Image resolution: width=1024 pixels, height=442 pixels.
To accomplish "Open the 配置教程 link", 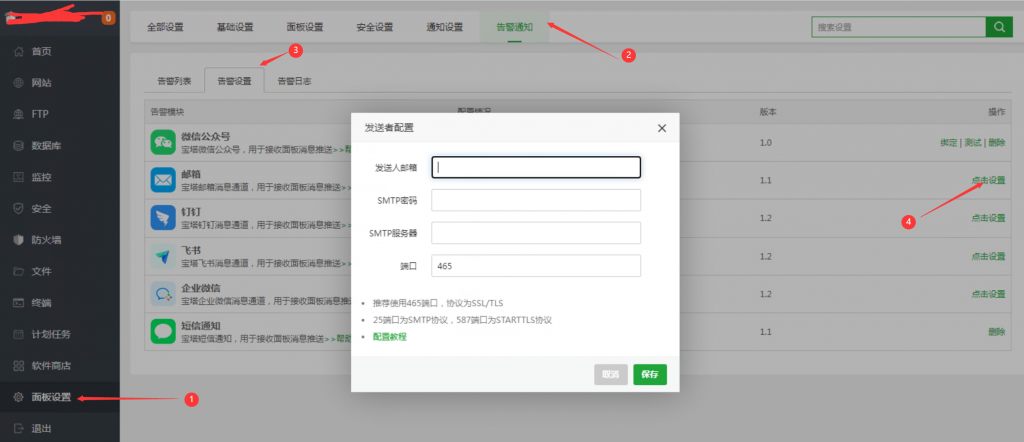I will click(389, 337).
